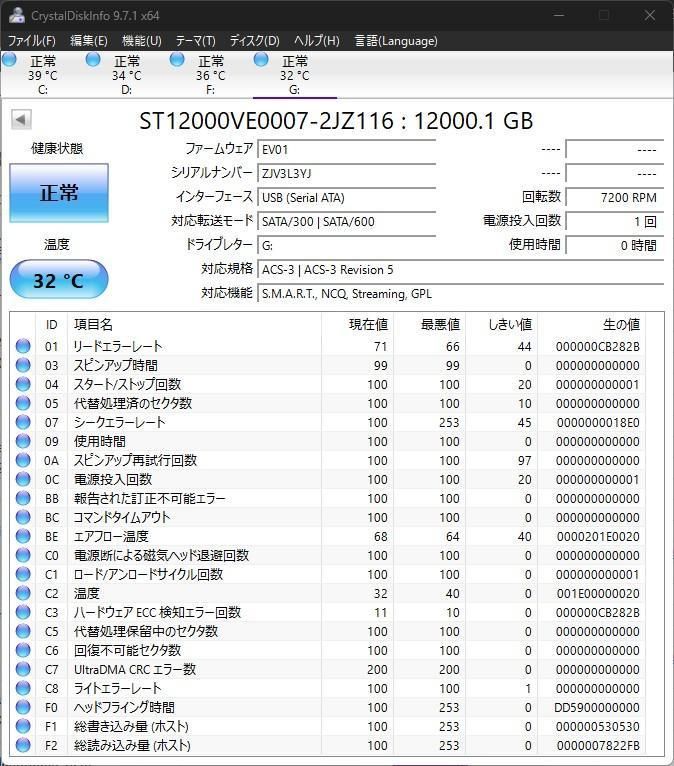Click the previous disk arrow button
674x766 pixels.
tap(20, 120)
